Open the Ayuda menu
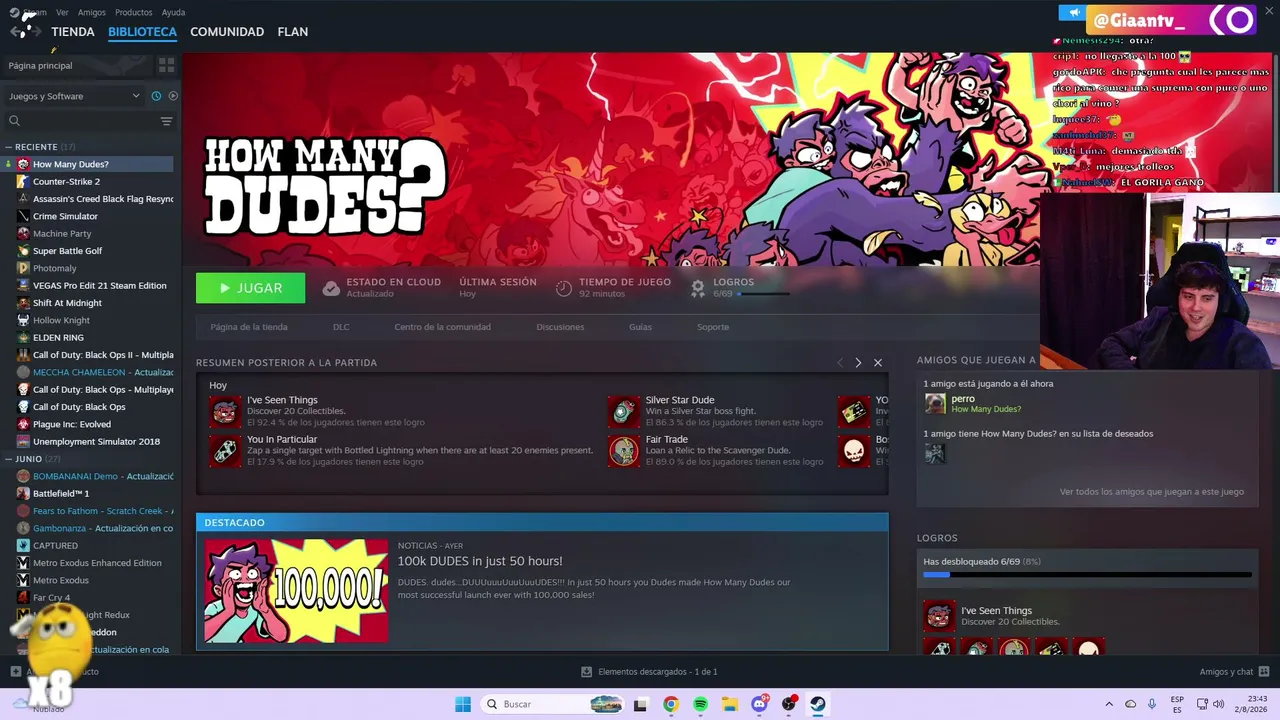 point(173,12)
